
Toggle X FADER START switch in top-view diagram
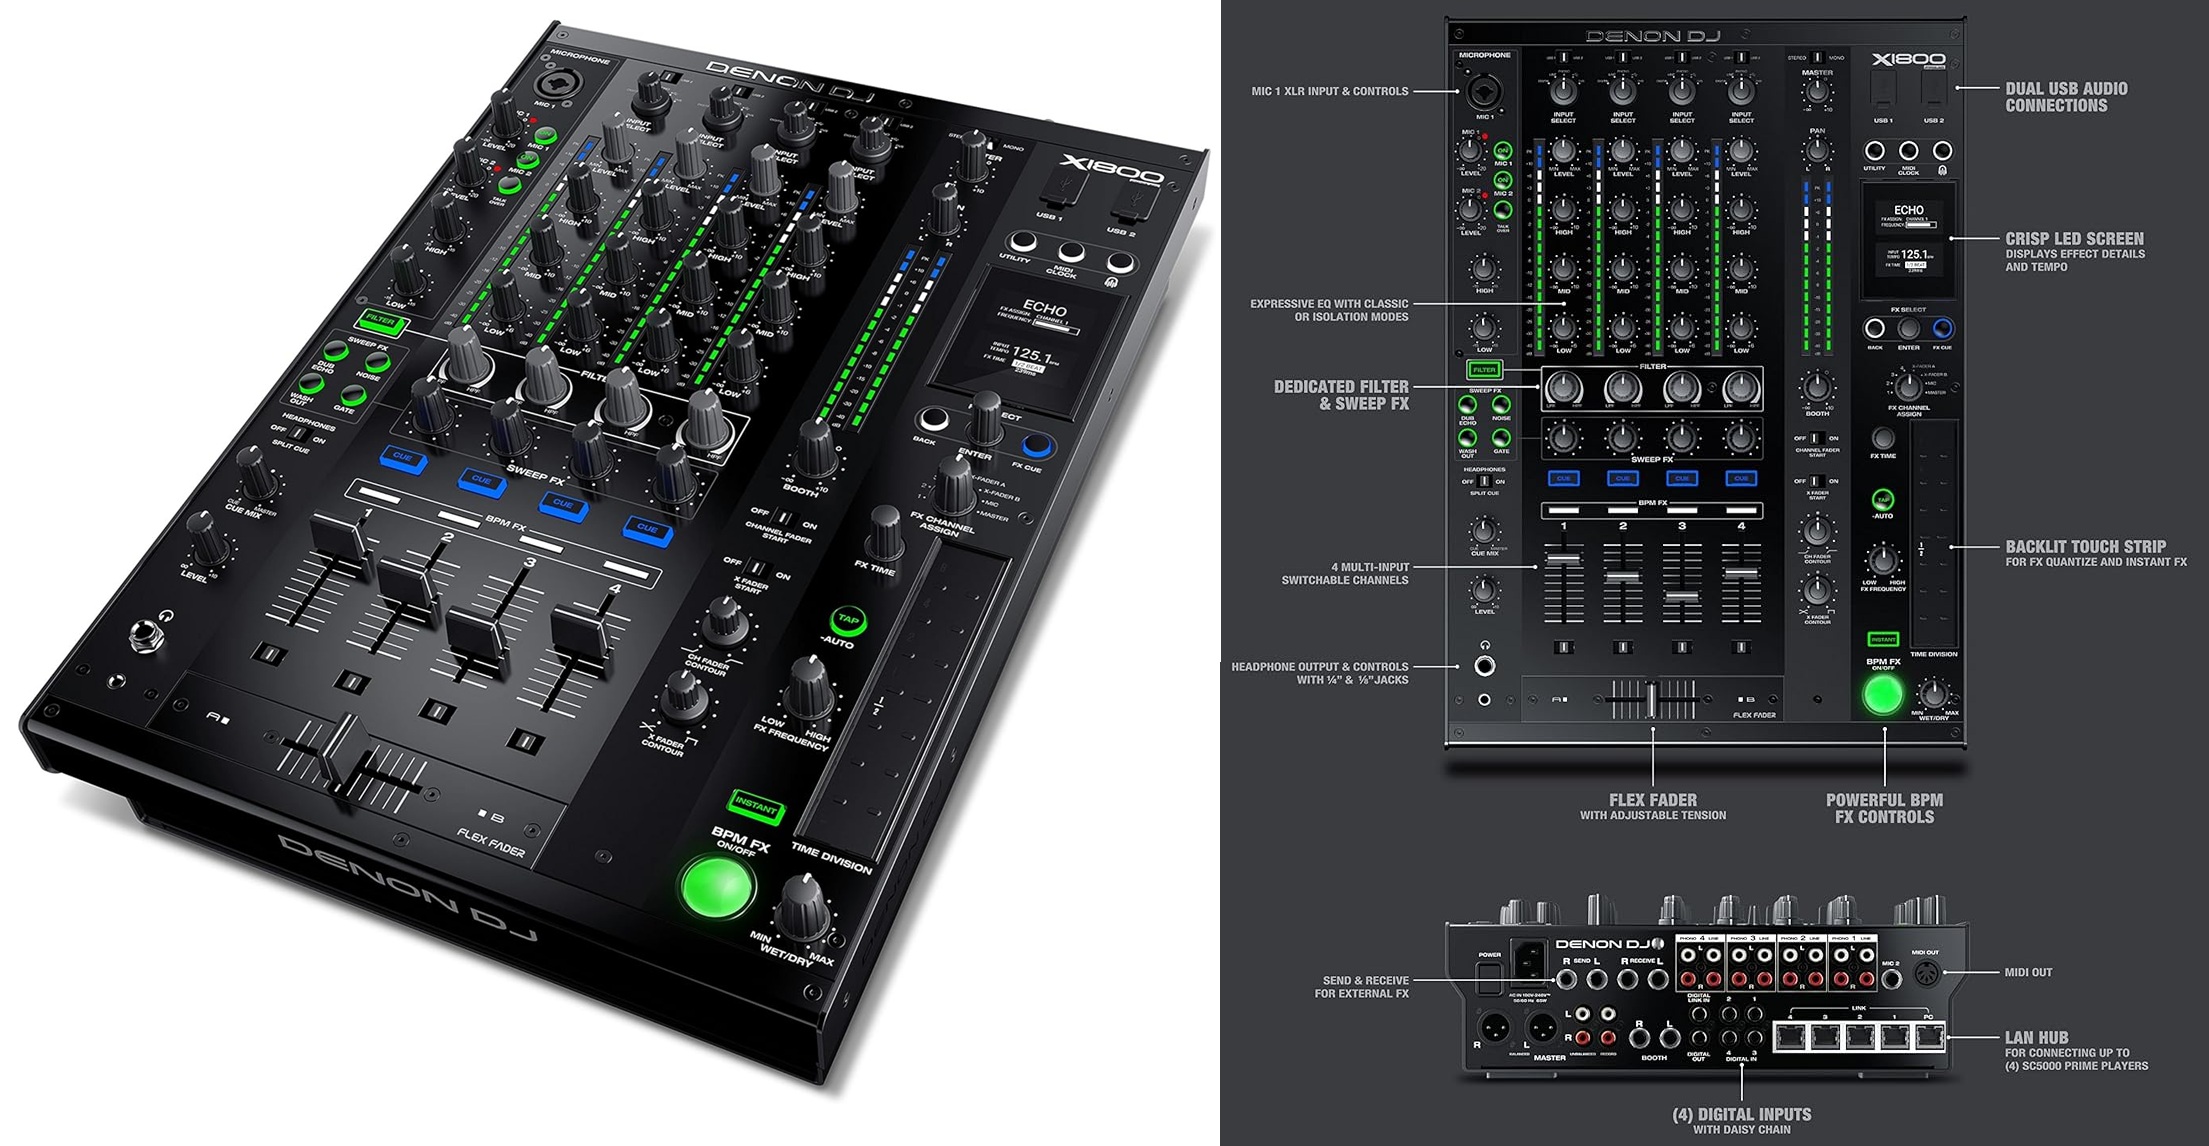(1817, 482)
